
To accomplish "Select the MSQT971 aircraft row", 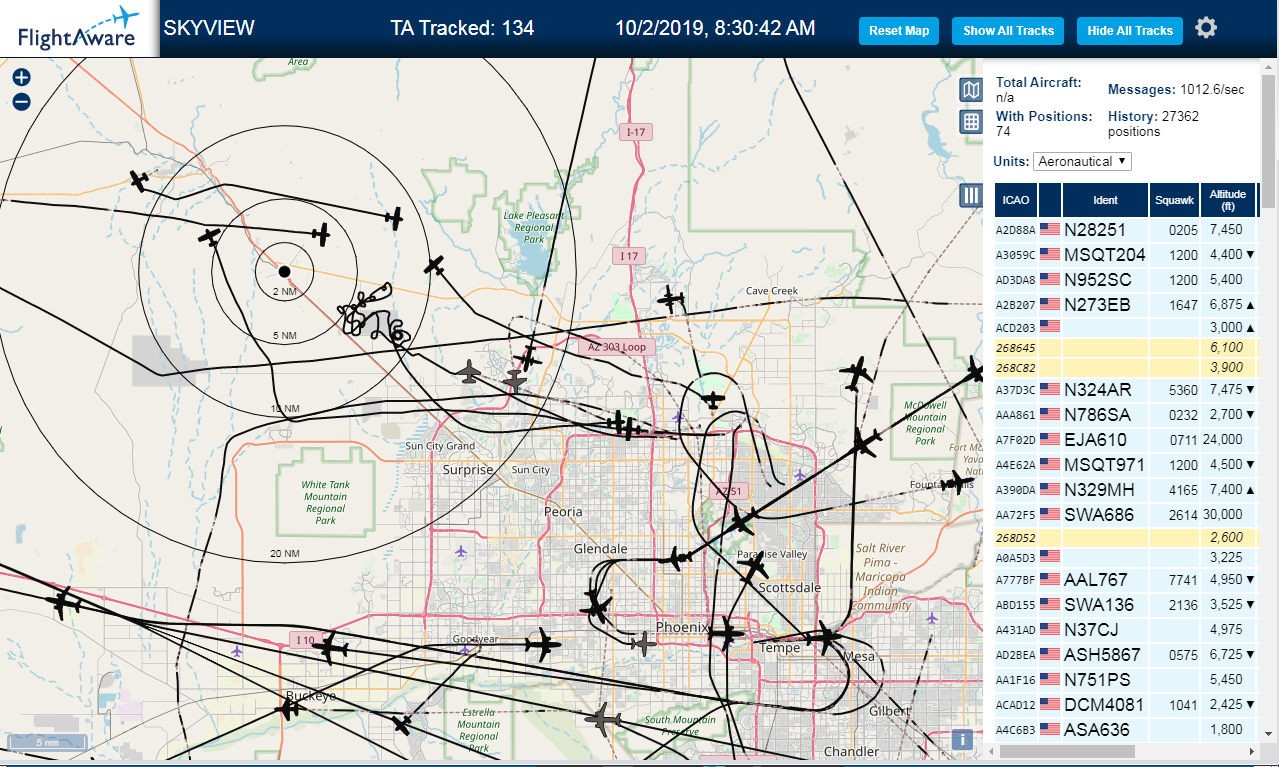I will (x=1125, y=464).
